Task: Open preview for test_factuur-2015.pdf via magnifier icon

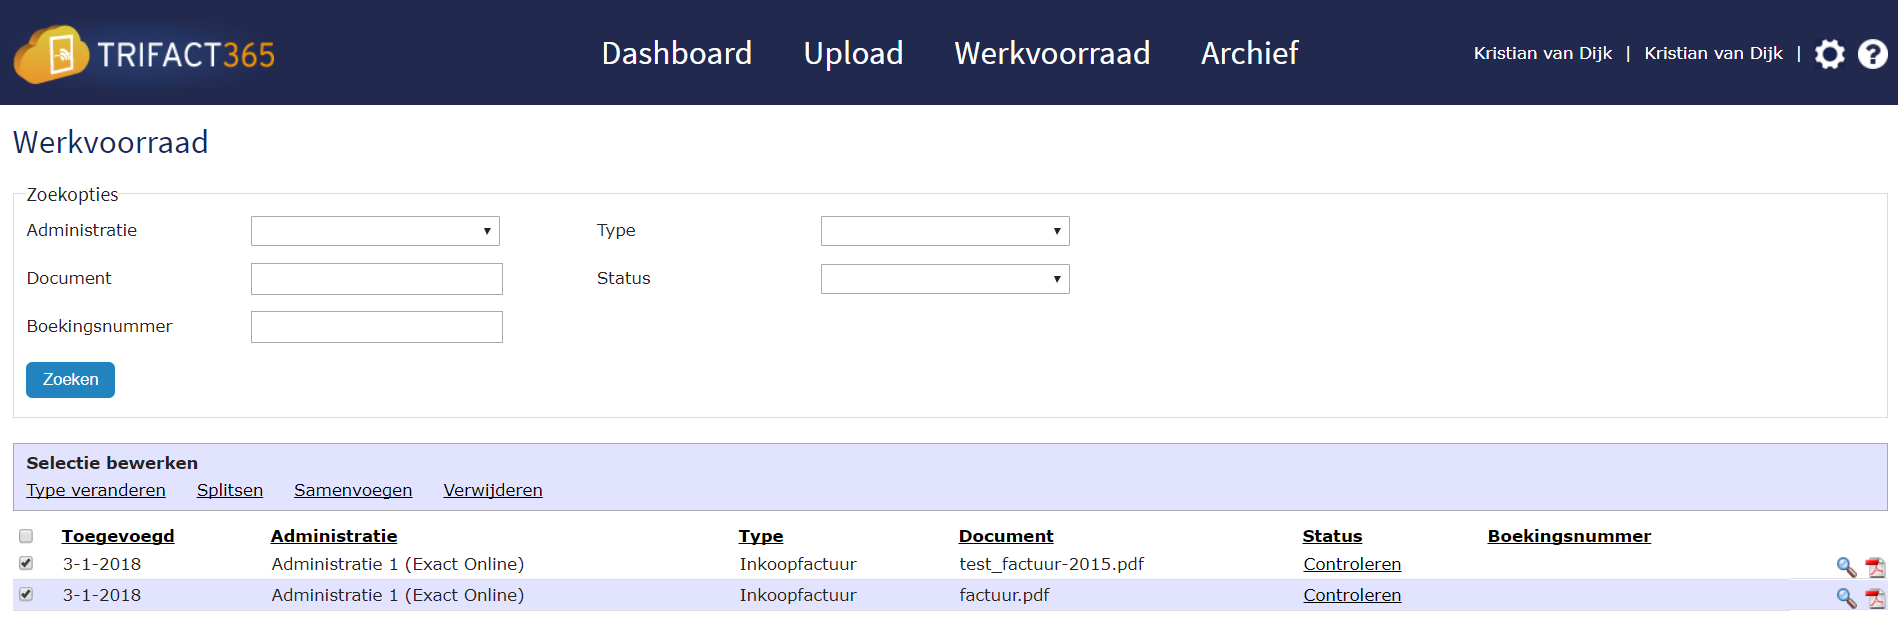Action: click(x=1847, y=565)
